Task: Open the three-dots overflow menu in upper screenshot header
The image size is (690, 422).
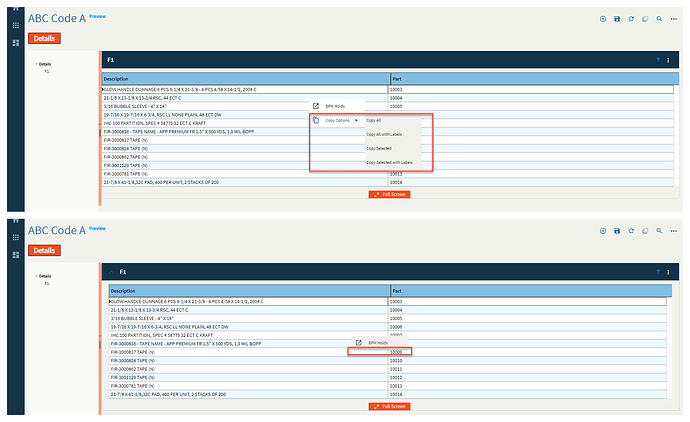Action: click(x=674, y=19)
